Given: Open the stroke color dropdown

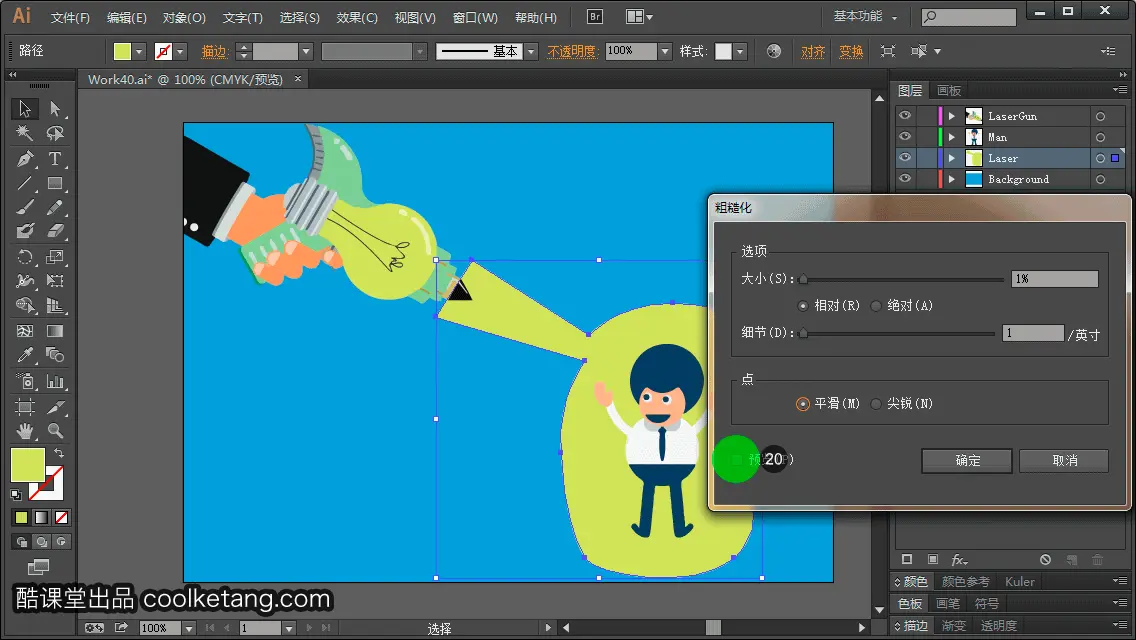Looking at the screenshot, I should tap(180, 51).
